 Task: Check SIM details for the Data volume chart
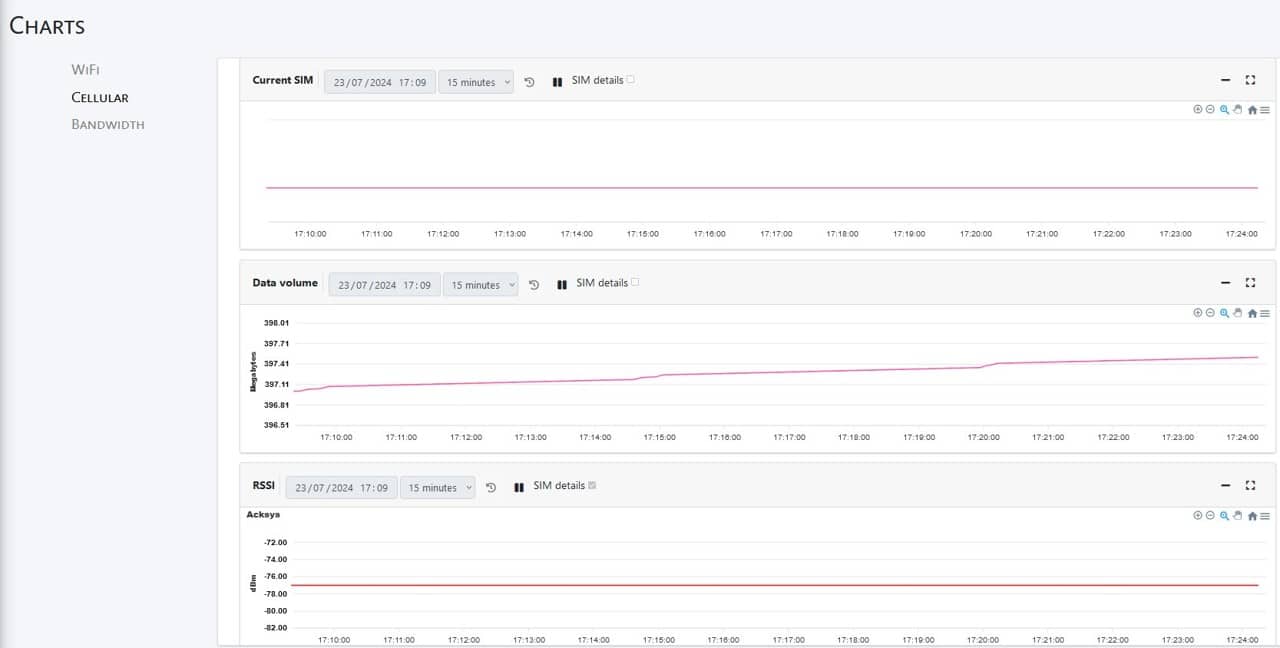tap(637, 281)
